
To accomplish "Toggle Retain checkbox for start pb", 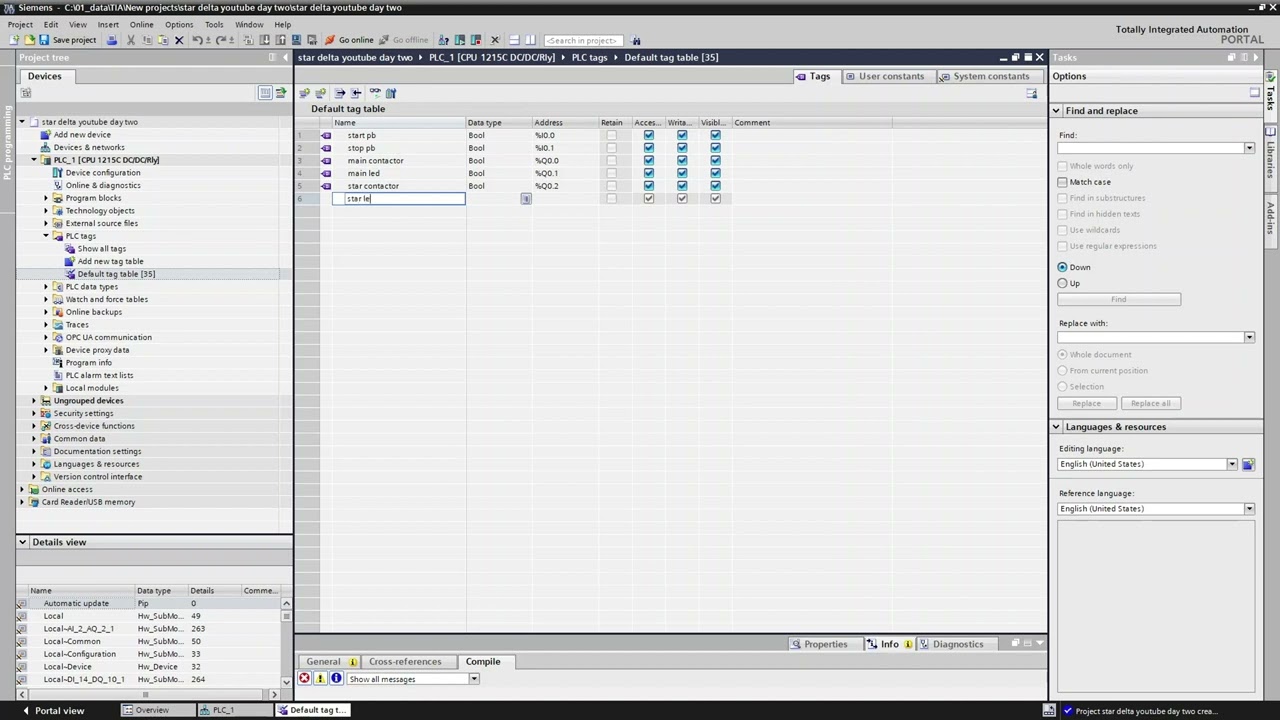I will click(x=611, y=135).
